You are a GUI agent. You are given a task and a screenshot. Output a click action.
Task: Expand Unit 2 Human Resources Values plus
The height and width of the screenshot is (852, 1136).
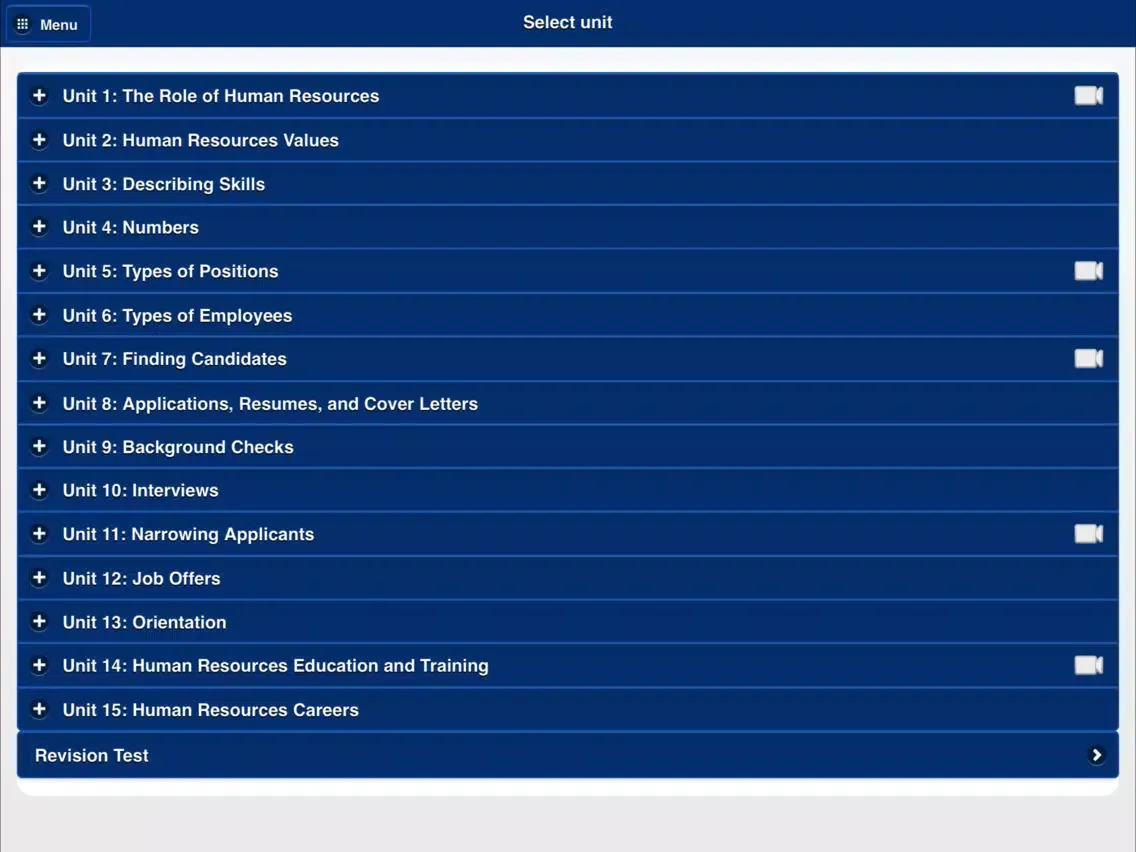tap(39, 140)
